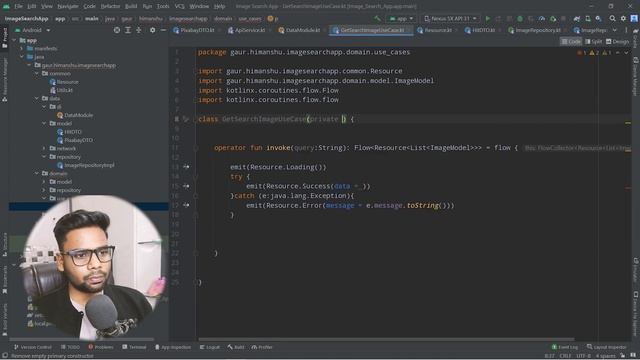Open Resource Manager side tab
640x360 pixels.
pos(4,80)
